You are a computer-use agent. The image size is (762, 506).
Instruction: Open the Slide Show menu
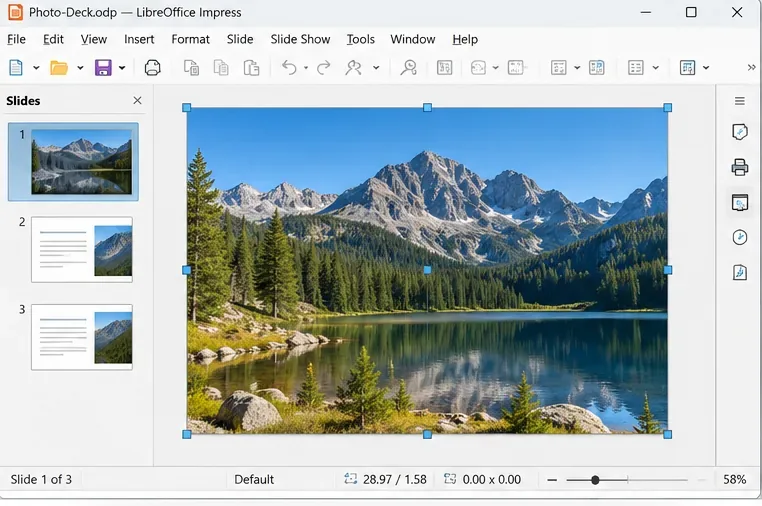(300, 39)
